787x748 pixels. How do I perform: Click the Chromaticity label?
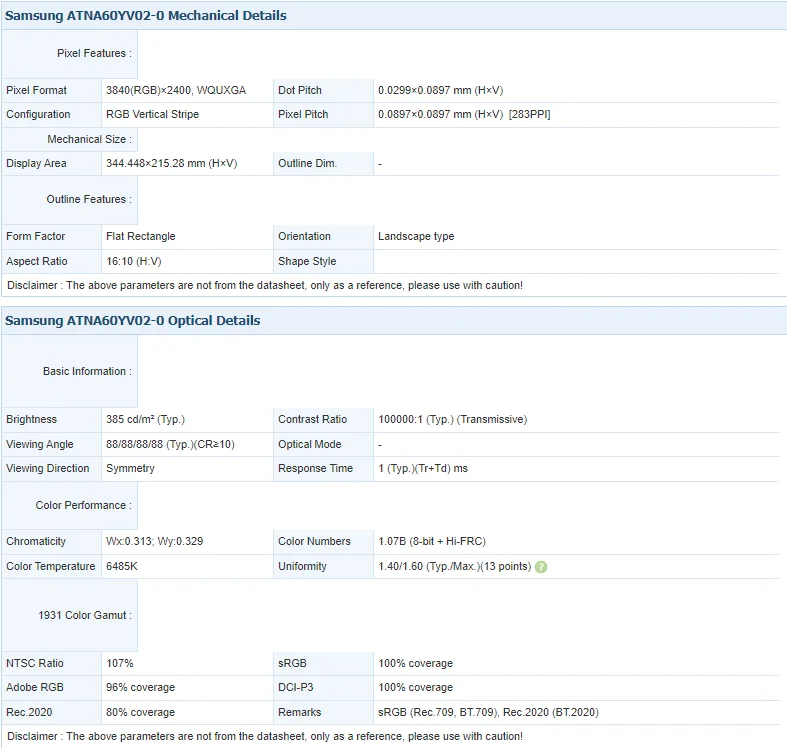(36, 542)
